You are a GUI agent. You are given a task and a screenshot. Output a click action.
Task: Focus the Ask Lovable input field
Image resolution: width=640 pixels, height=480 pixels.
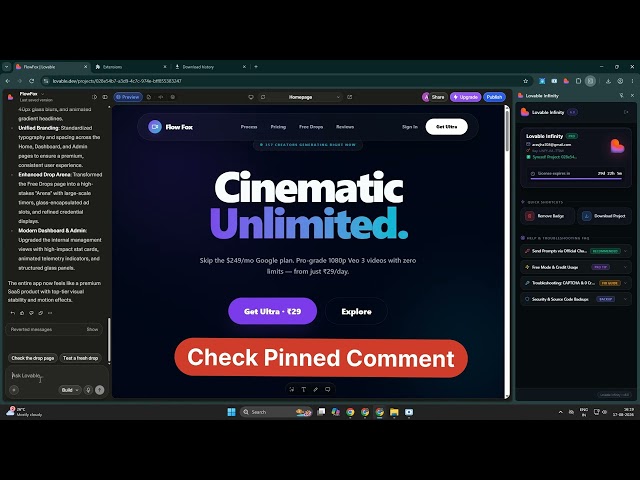(x=56, y=376)
